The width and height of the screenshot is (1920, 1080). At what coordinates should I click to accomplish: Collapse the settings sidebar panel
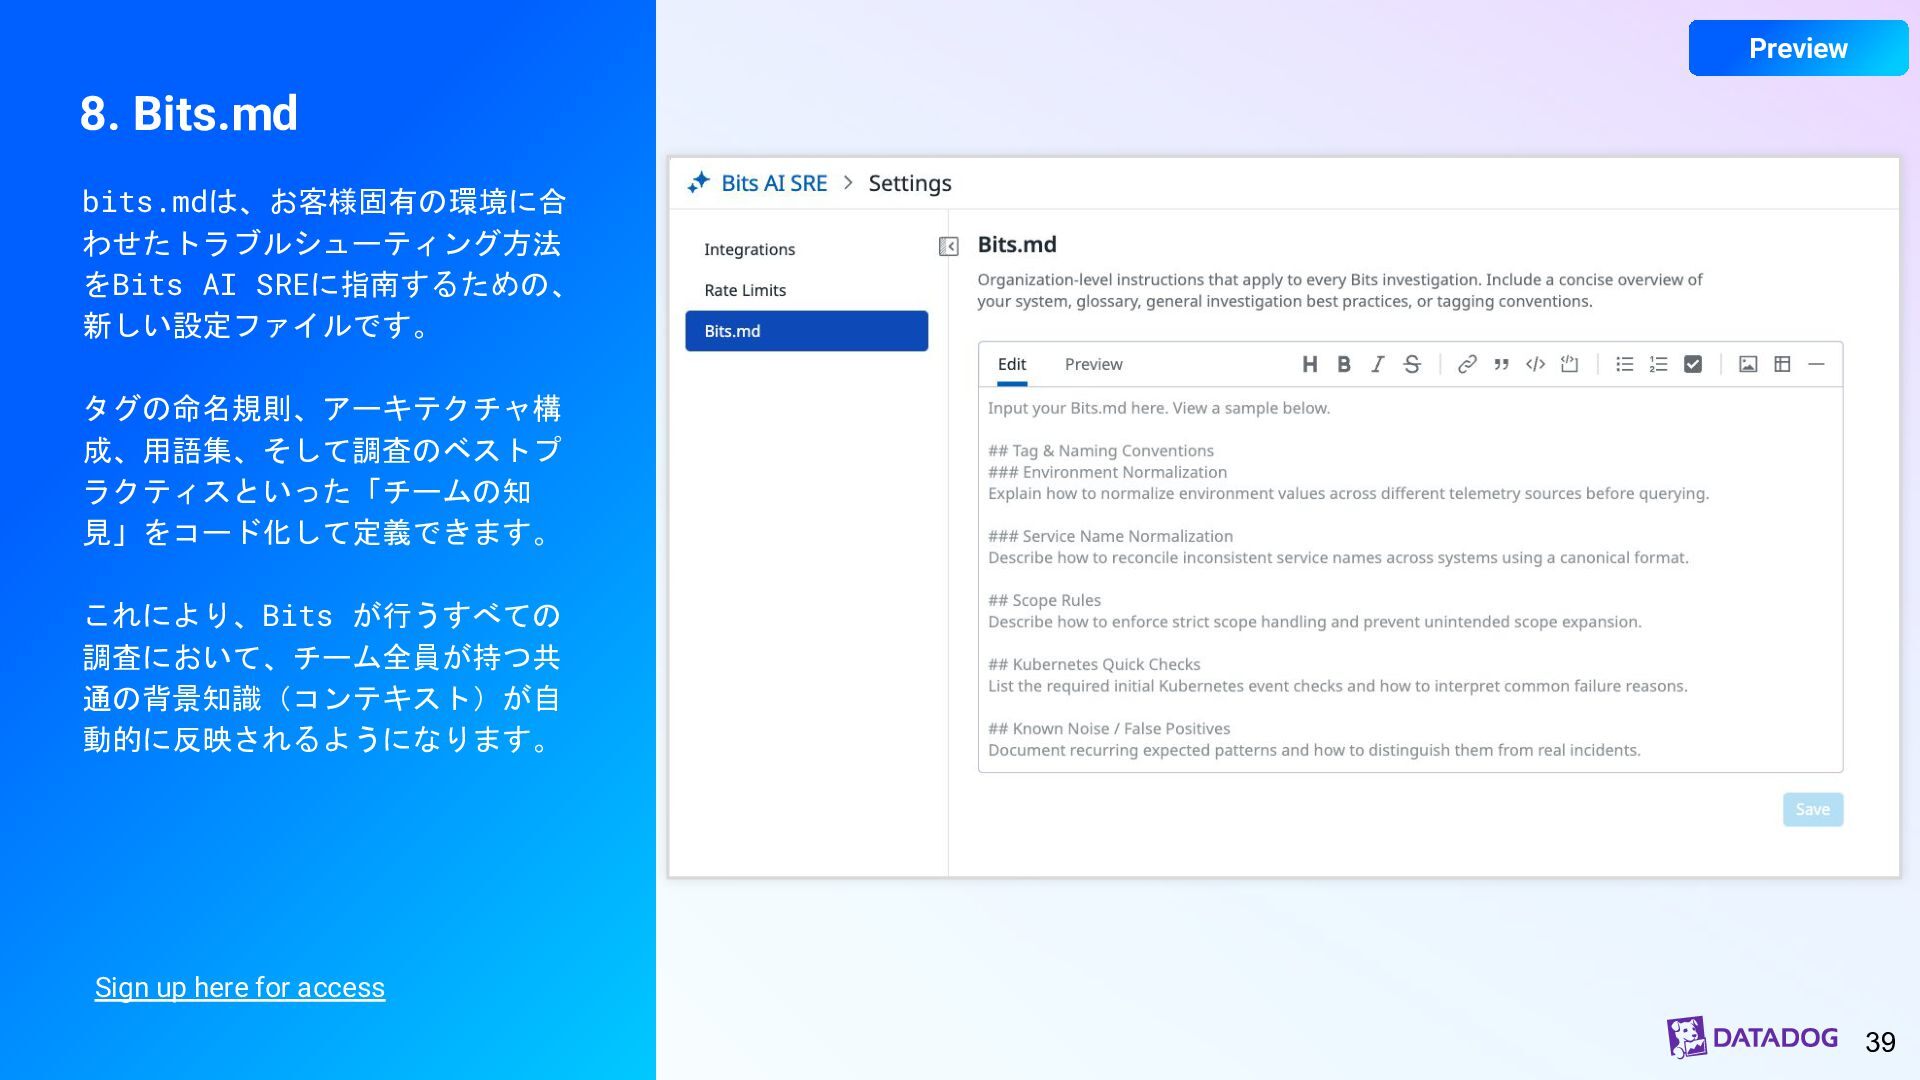coord(949,246)
